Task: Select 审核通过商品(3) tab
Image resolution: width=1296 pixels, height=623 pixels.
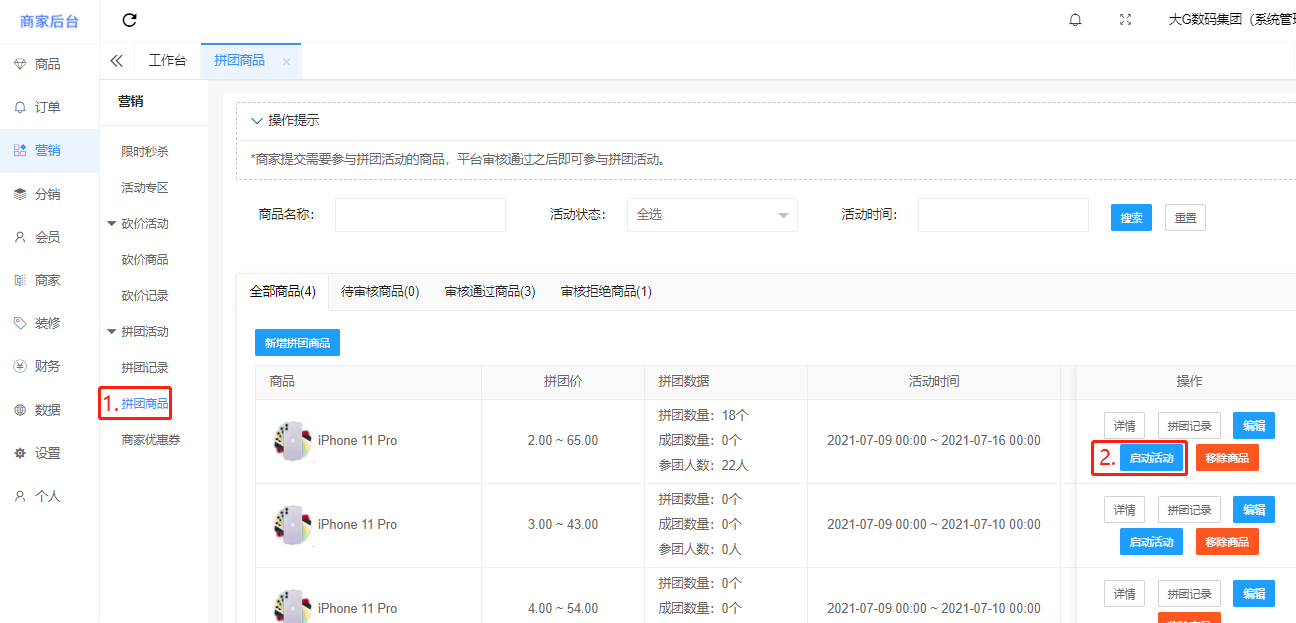Action: [x=490, y=292]
